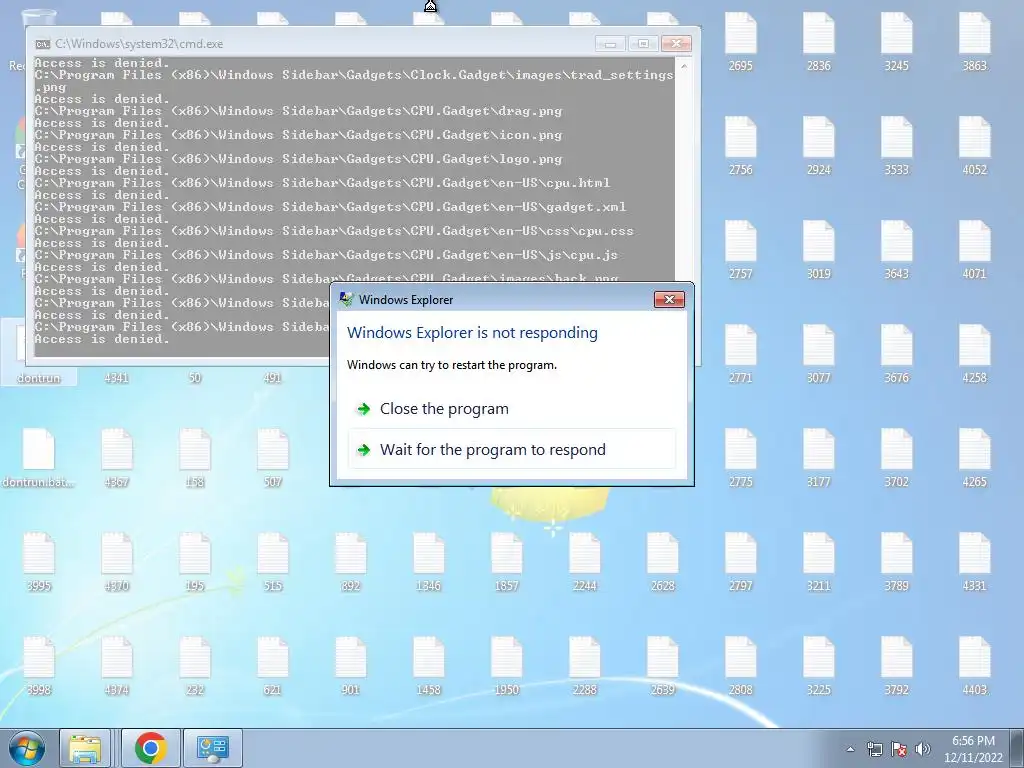Select desktop file 4403
Image resolution: width=1024 pixels, height=768 pixels.
tap(974, 665)
